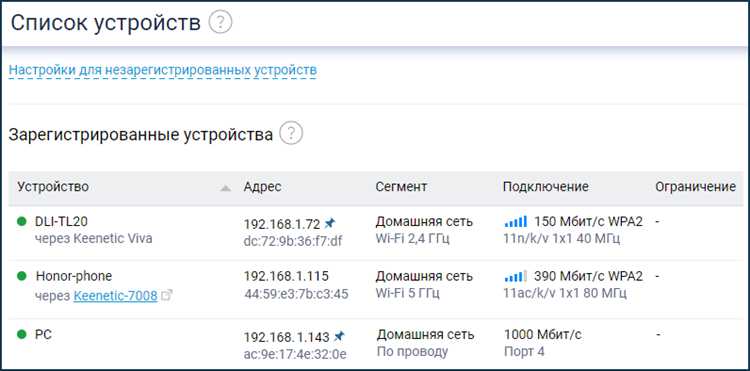Toggle sort arrow in Устройство column
750x371 pixels.
[225, 188]
